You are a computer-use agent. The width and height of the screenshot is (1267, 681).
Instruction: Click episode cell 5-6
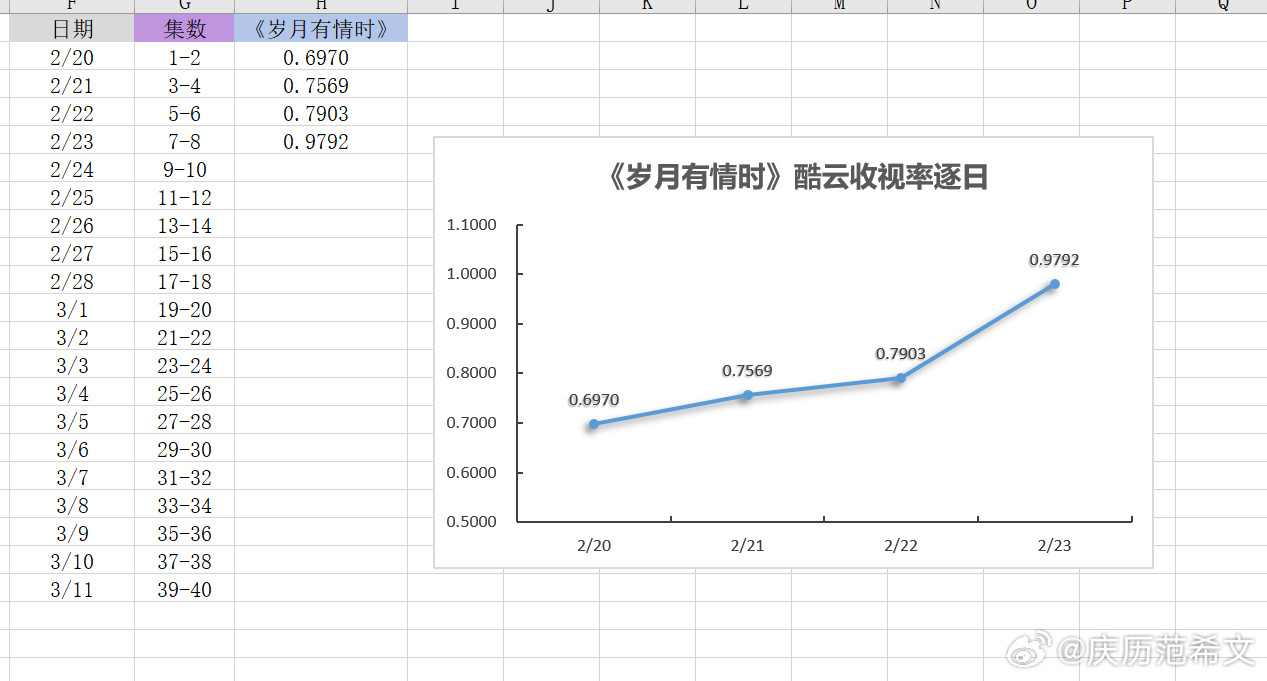click(185, 113)
